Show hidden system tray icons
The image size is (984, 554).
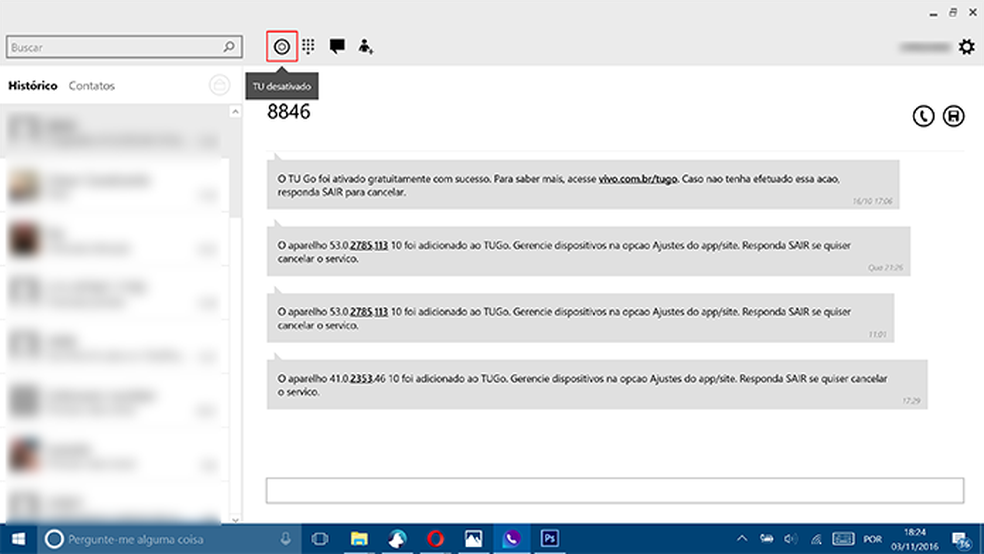(x=742, y=538)
